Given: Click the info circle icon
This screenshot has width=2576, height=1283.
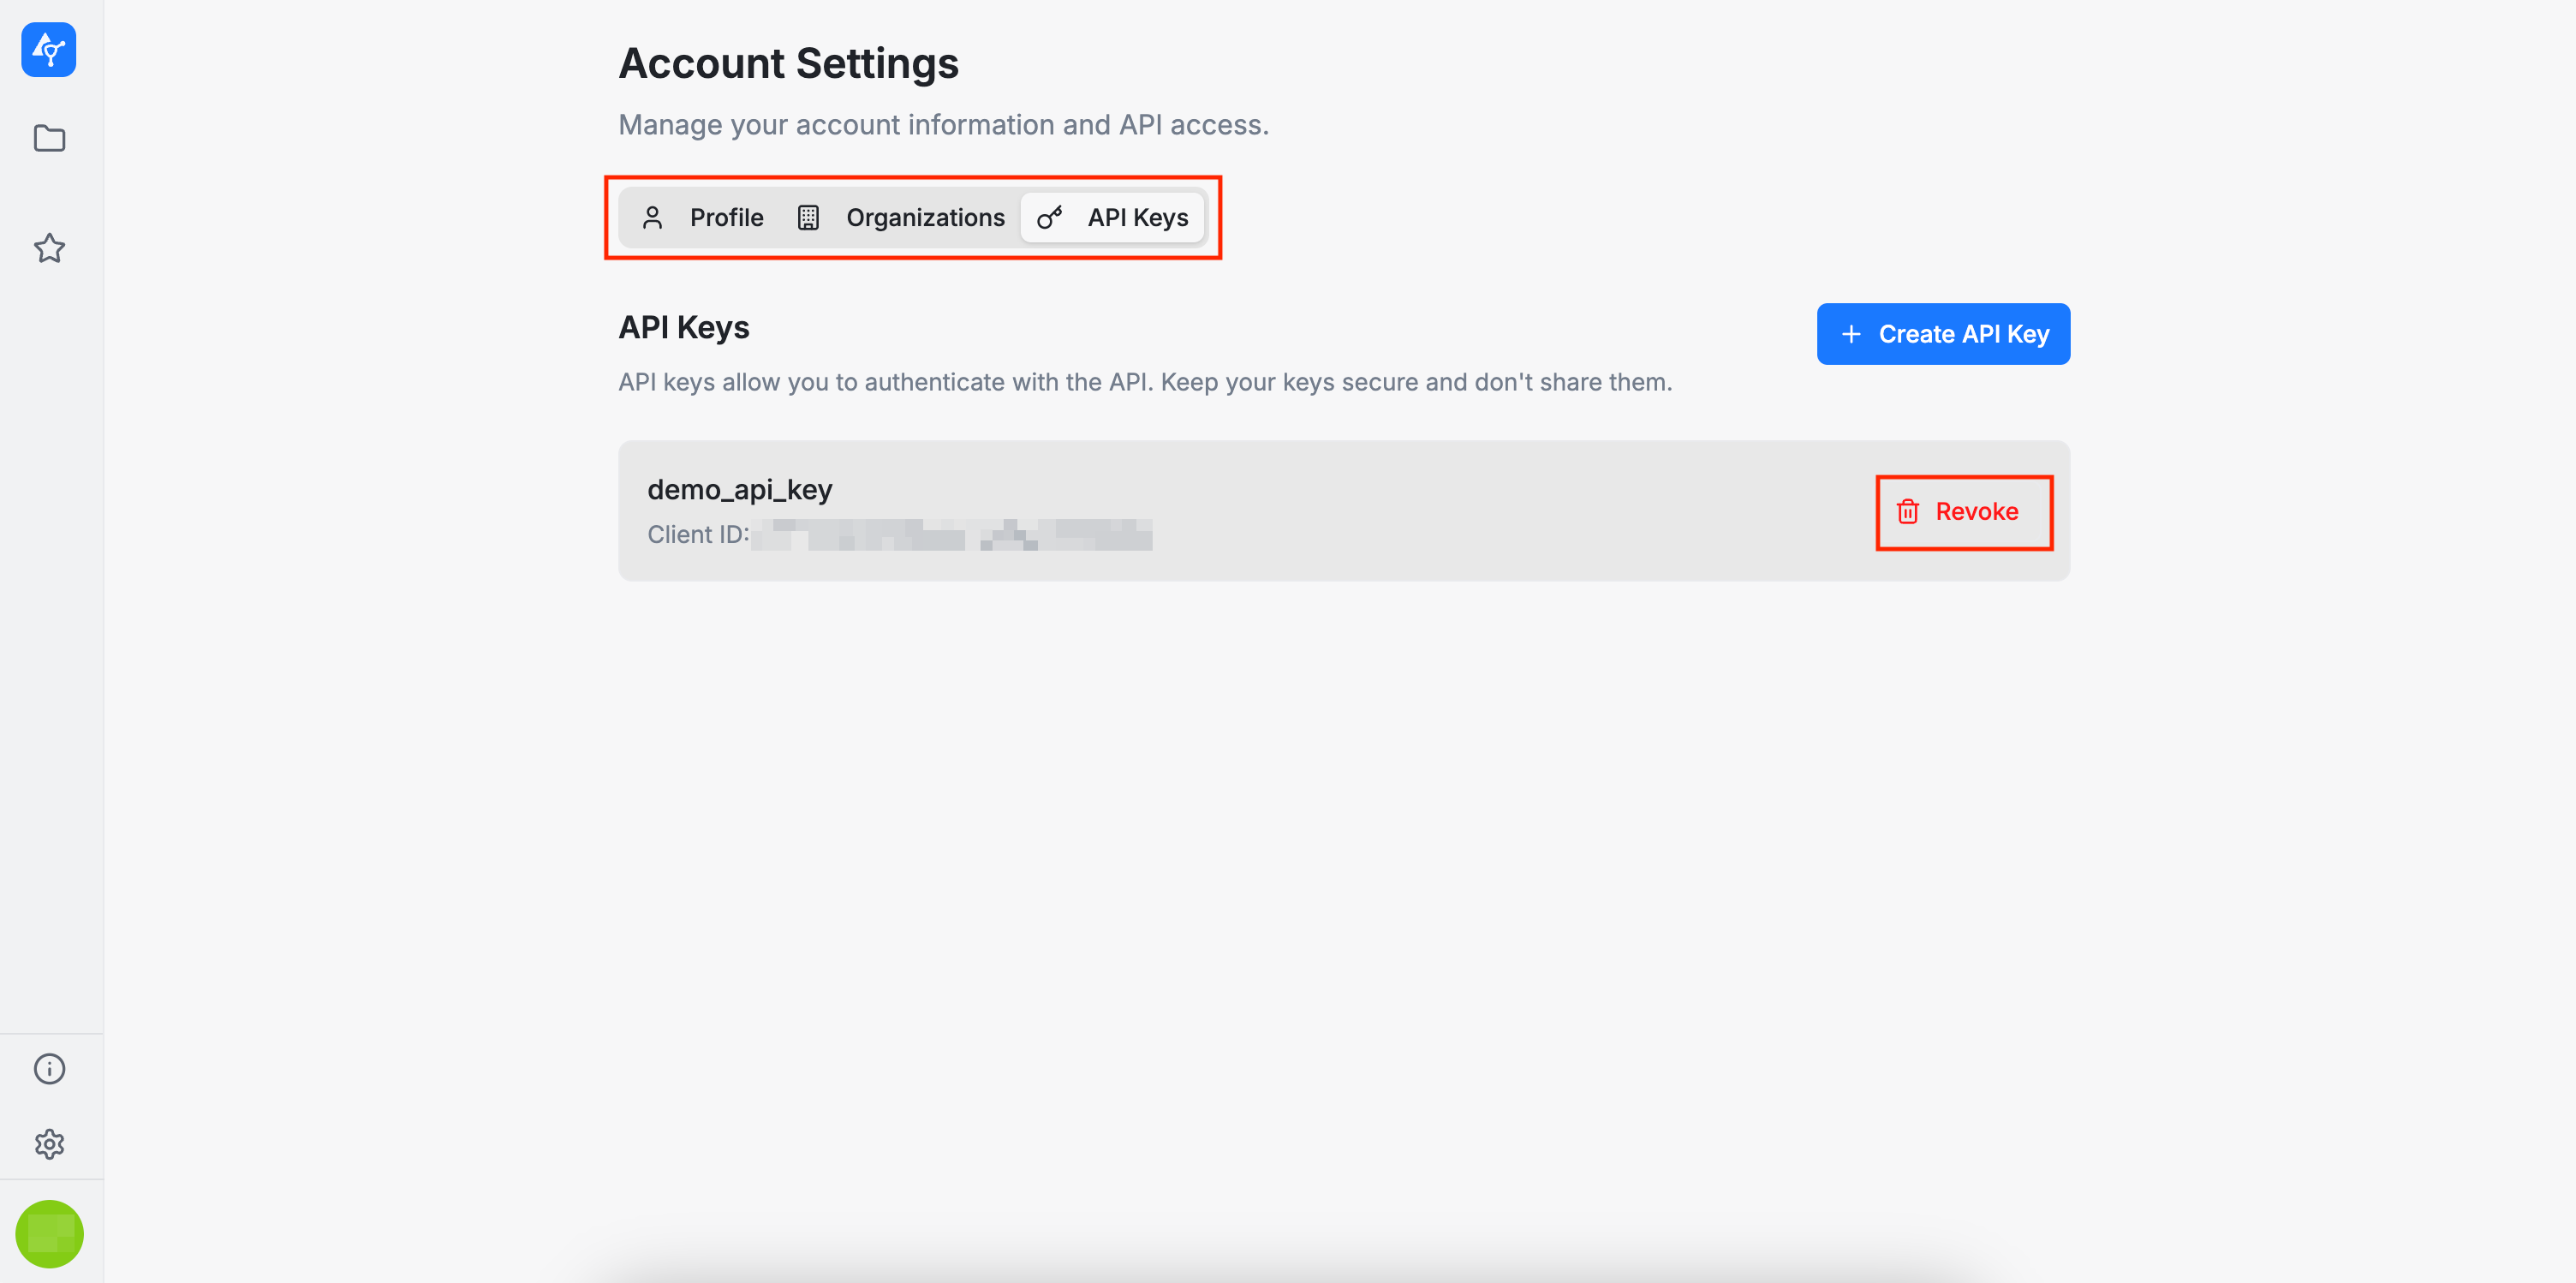Looking at the screenshot, I should tap(49, 1068).
